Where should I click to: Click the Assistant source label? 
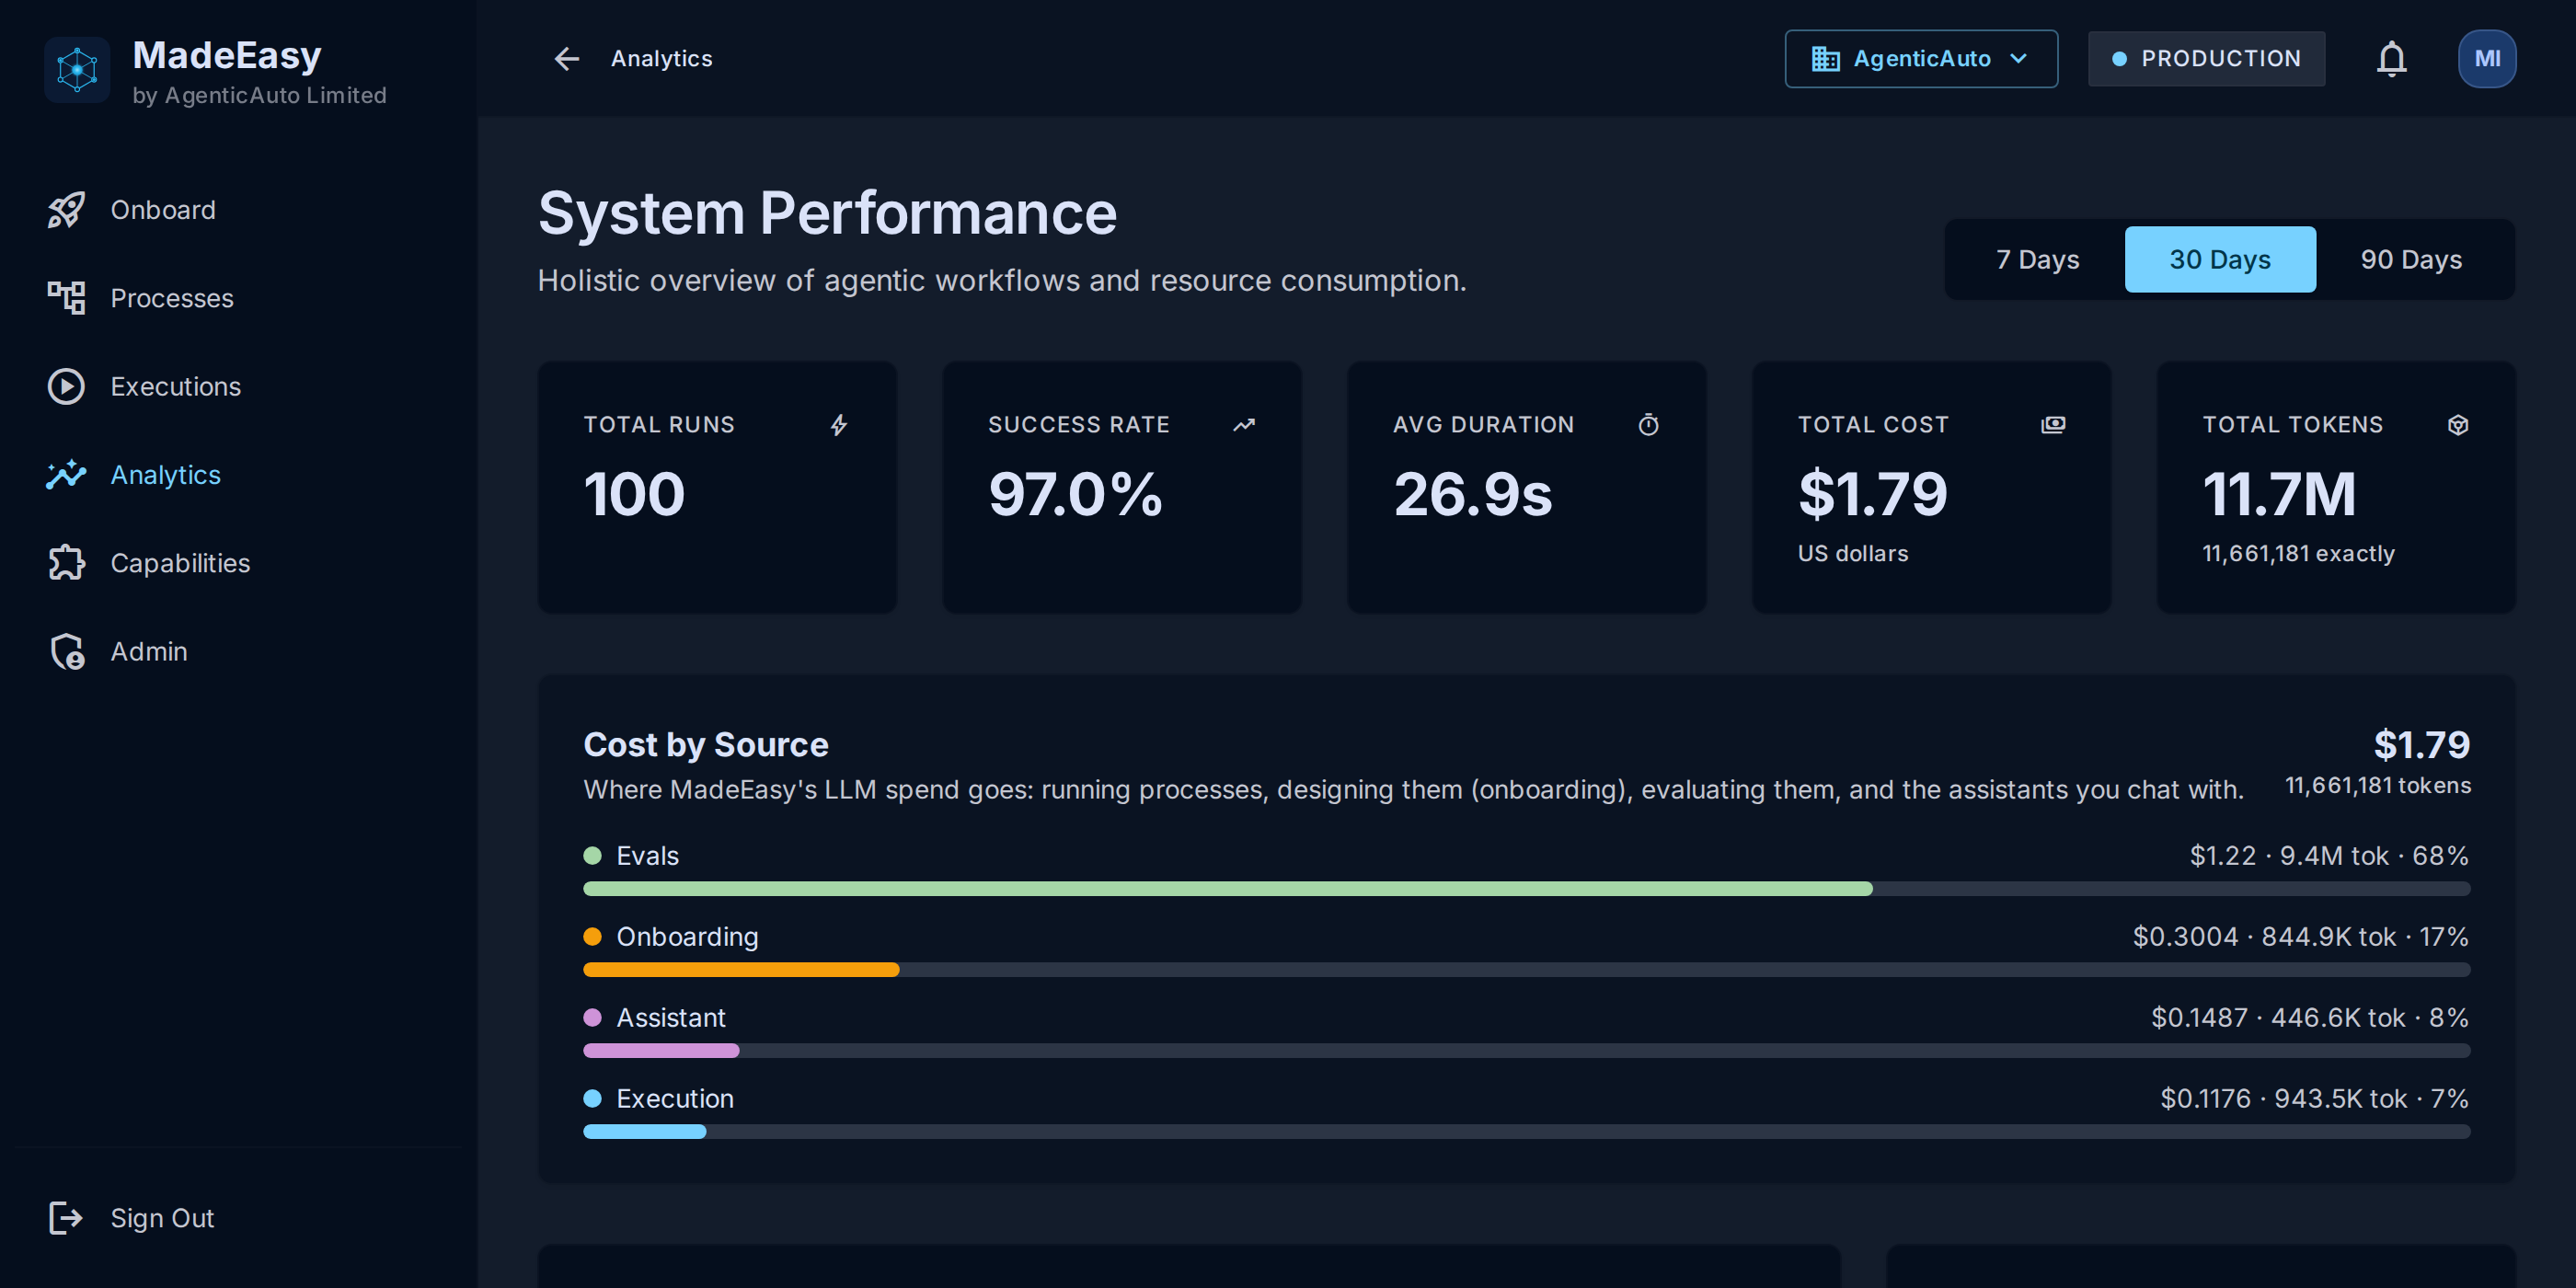click(x=671, y=1018)
